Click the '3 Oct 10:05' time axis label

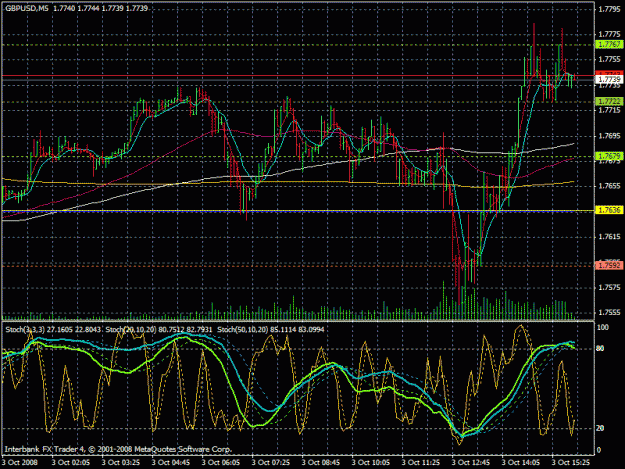tap(371, 463)
